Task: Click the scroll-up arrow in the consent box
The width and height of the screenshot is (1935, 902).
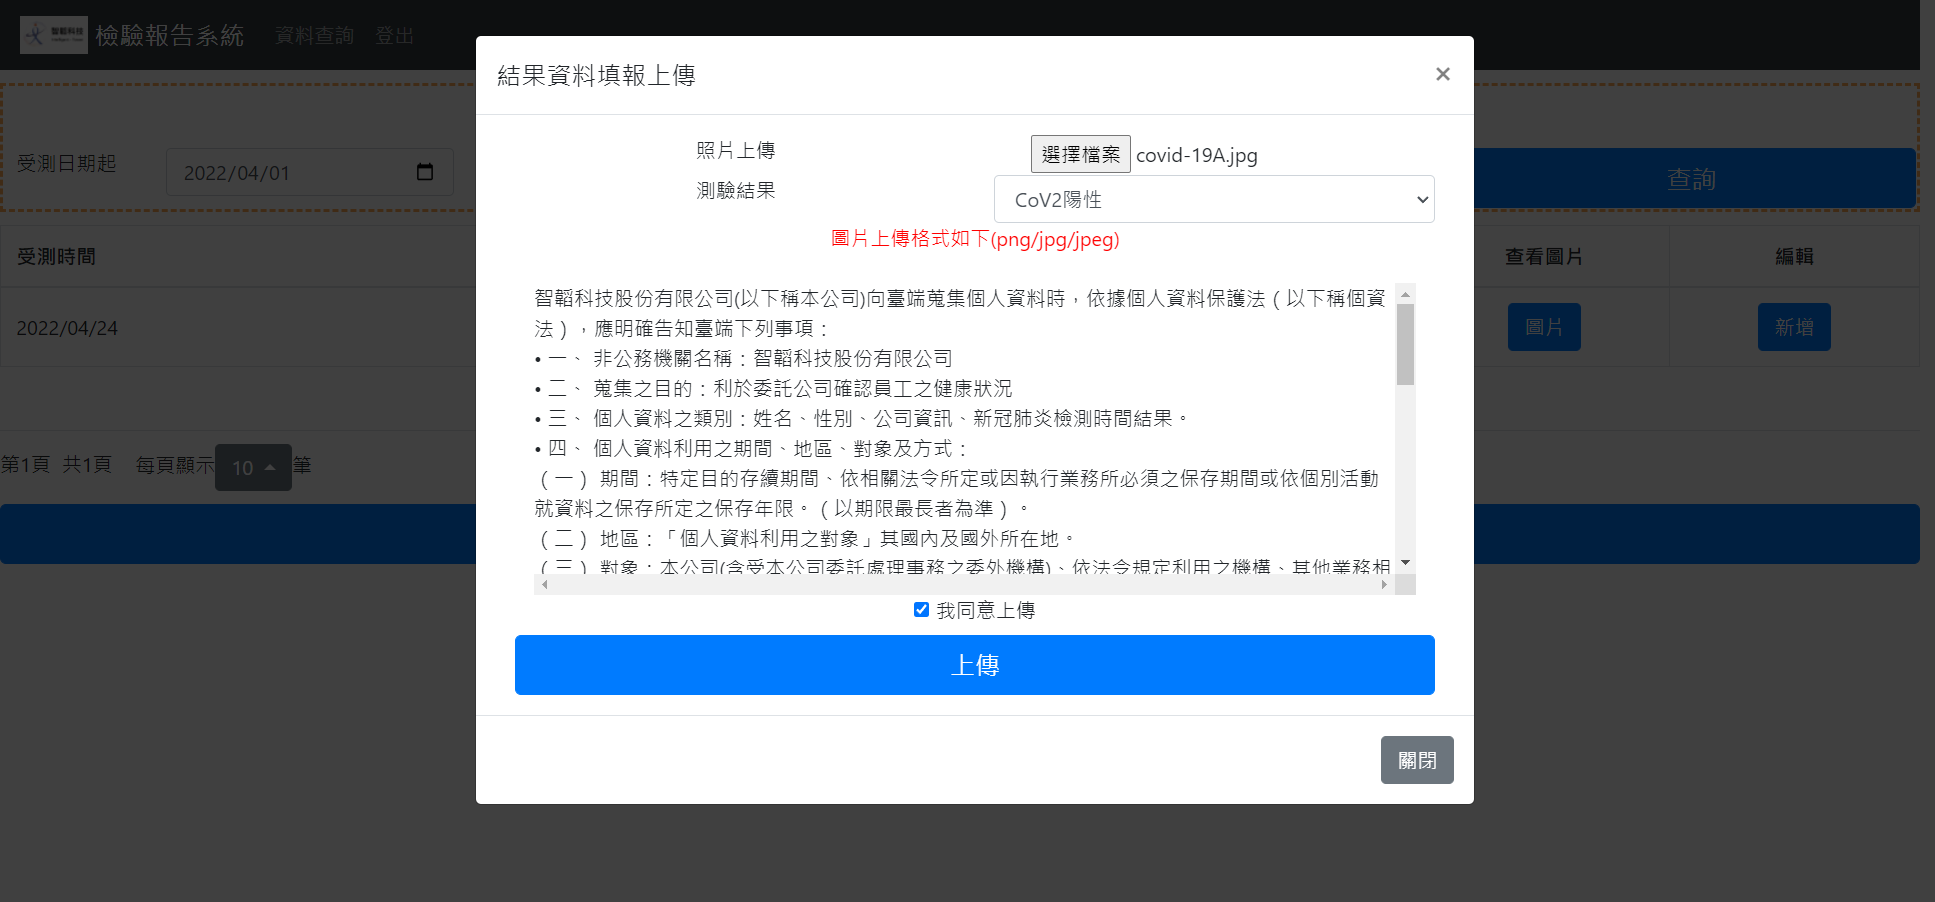Action: (1405, 293)
